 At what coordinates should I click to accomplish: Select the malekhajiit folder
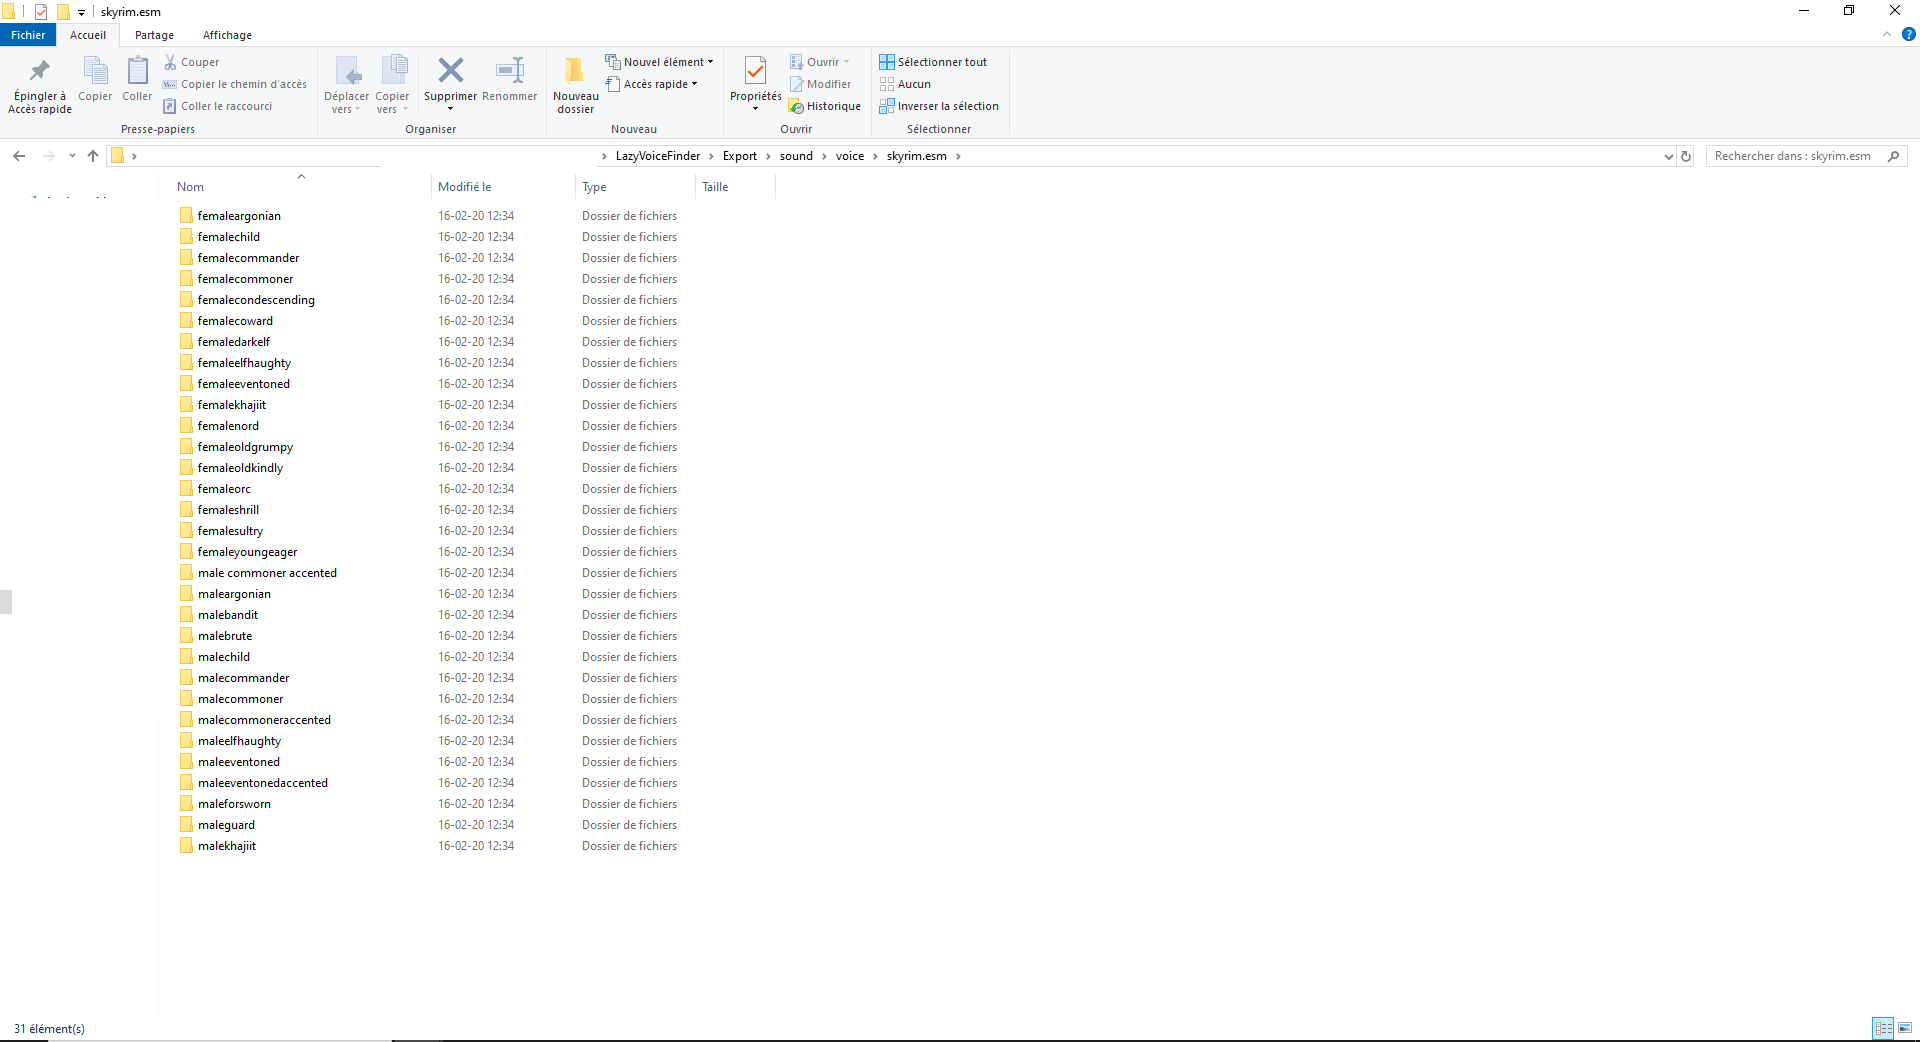227,846
